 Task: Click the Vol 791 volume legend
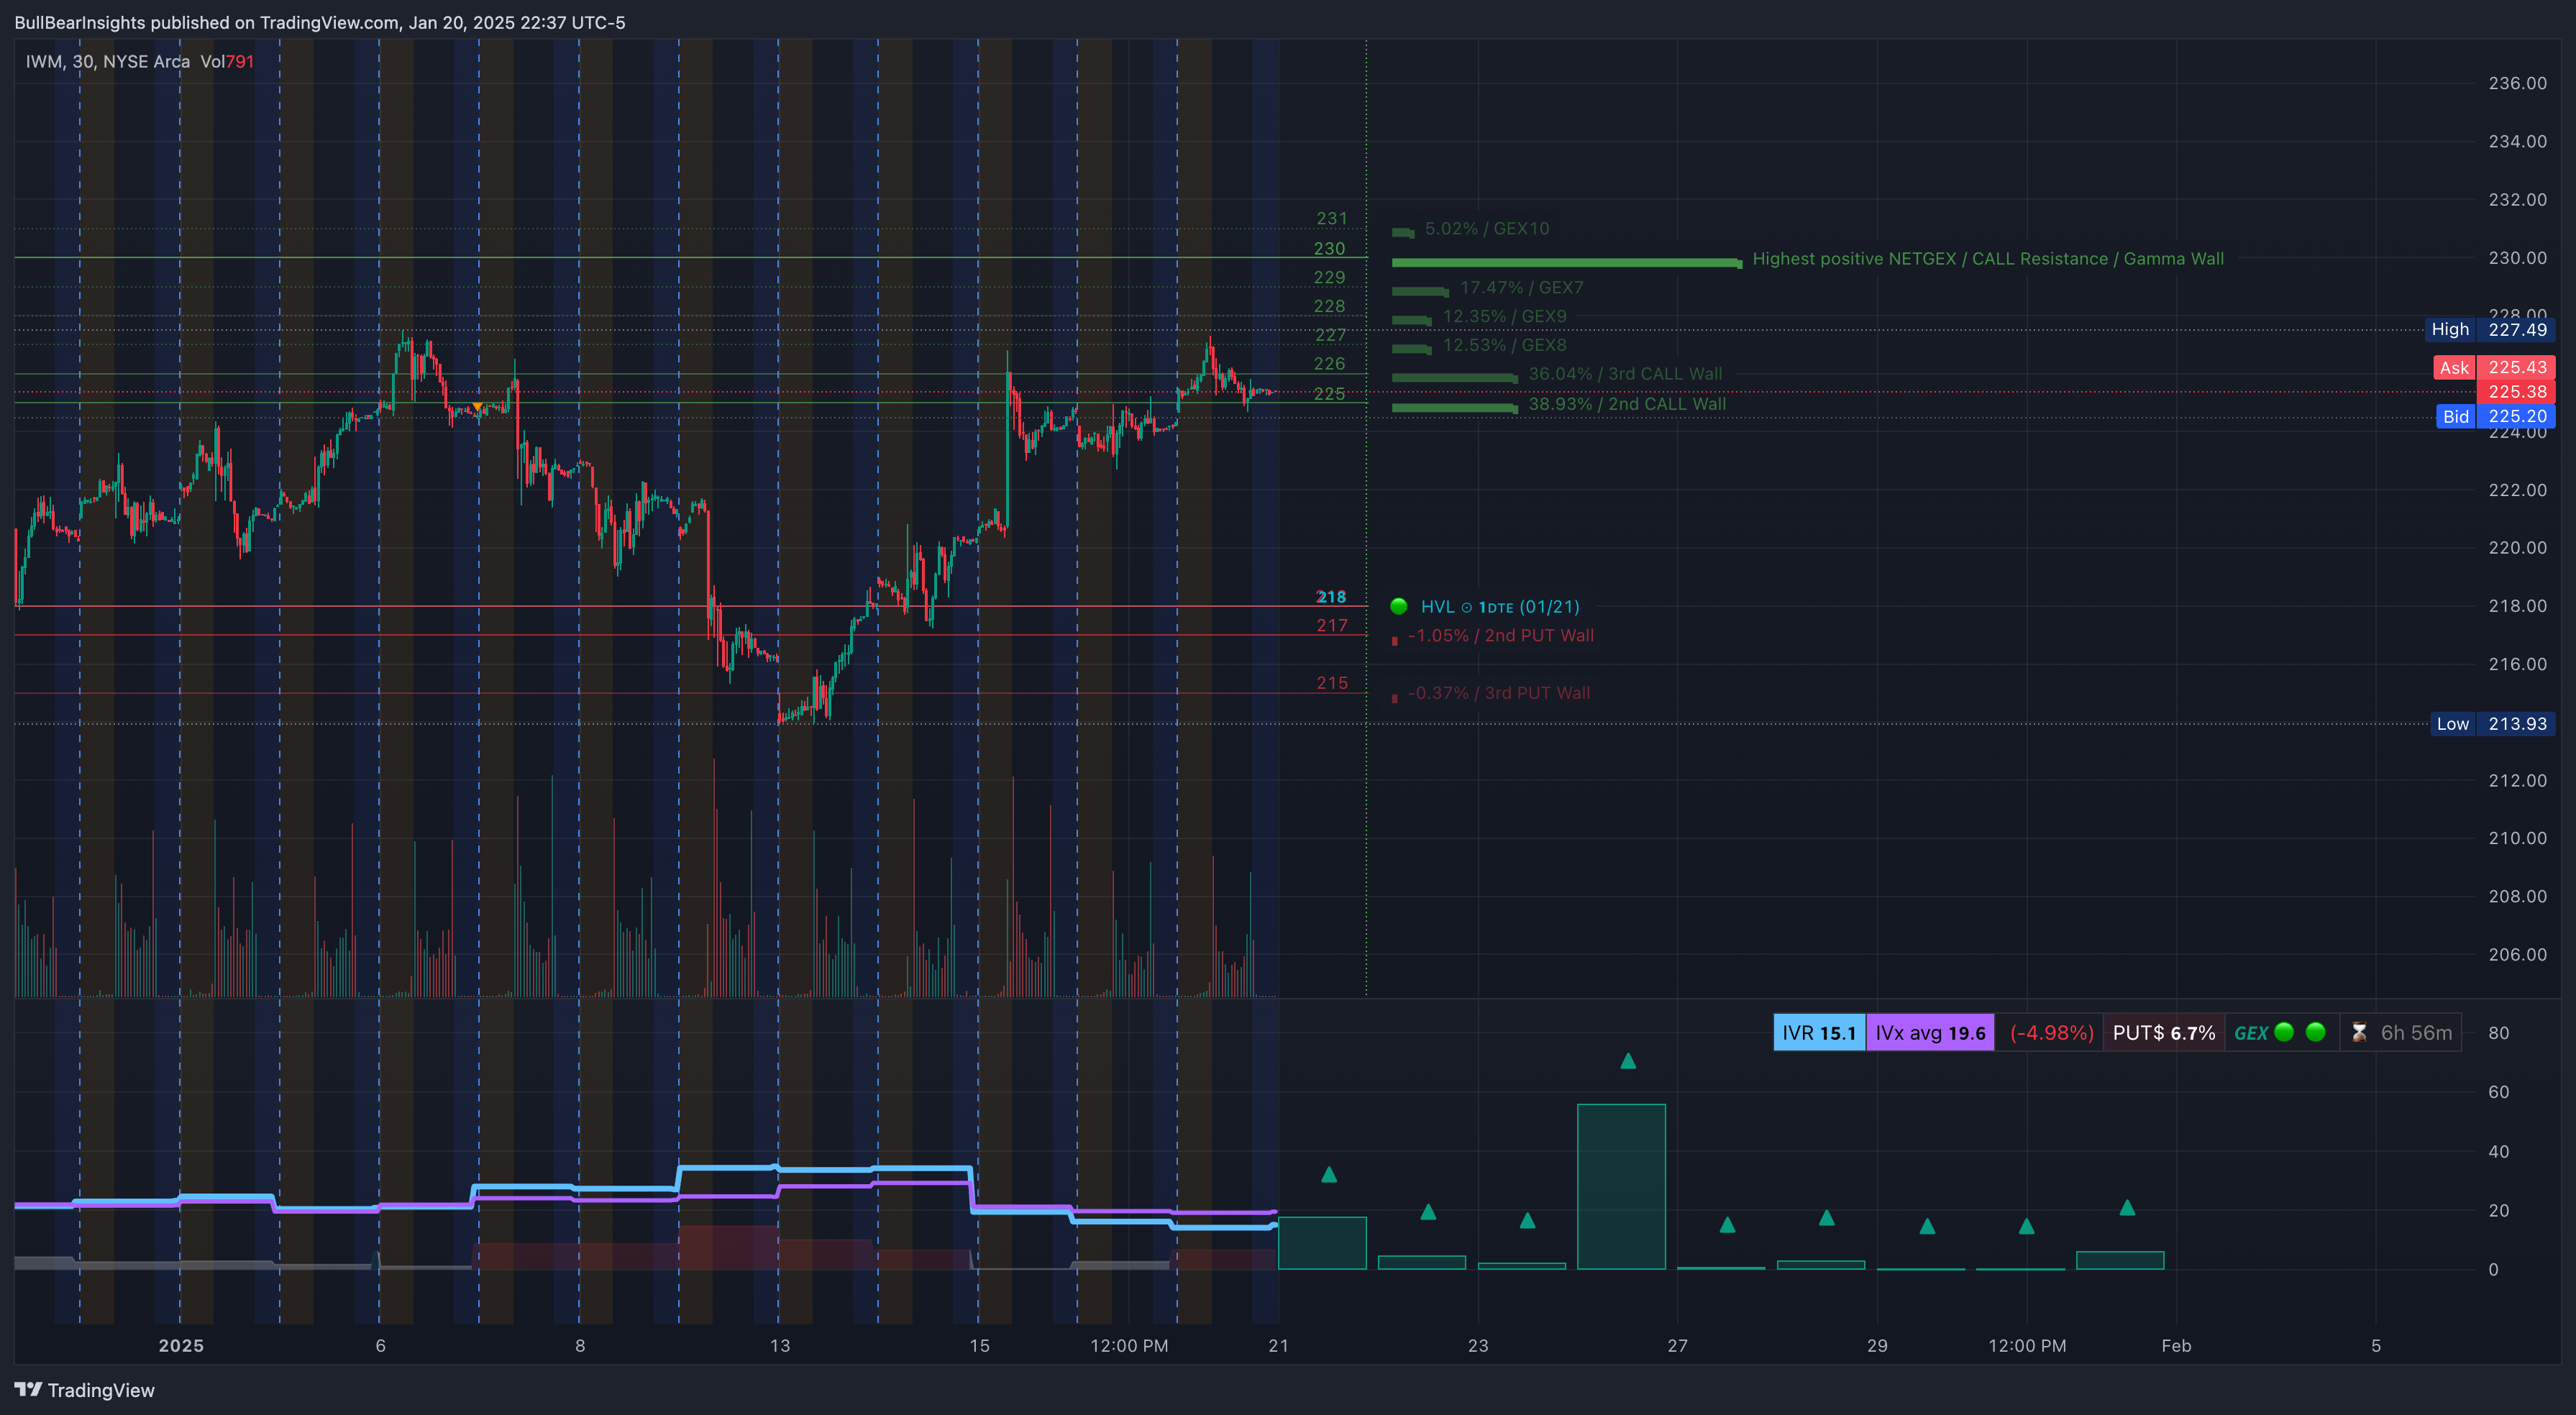pos(227,61)
